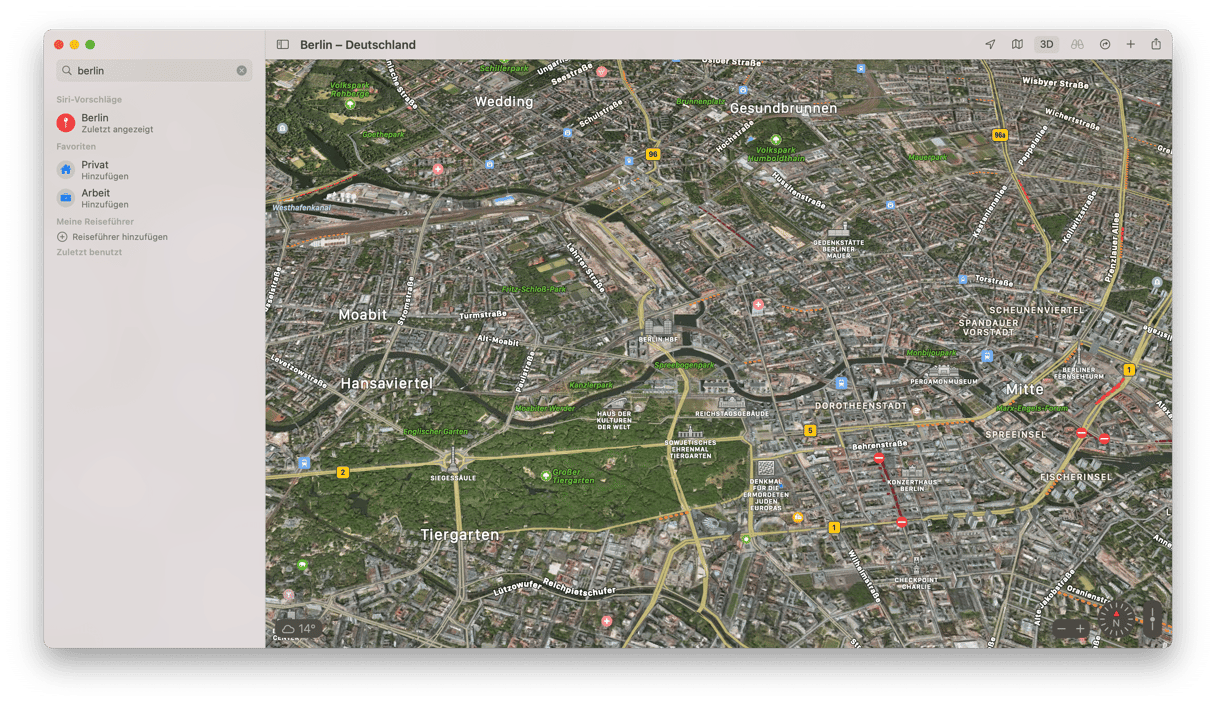
Task: Click the route 5 shield
Action: click(x=810, y=431)
